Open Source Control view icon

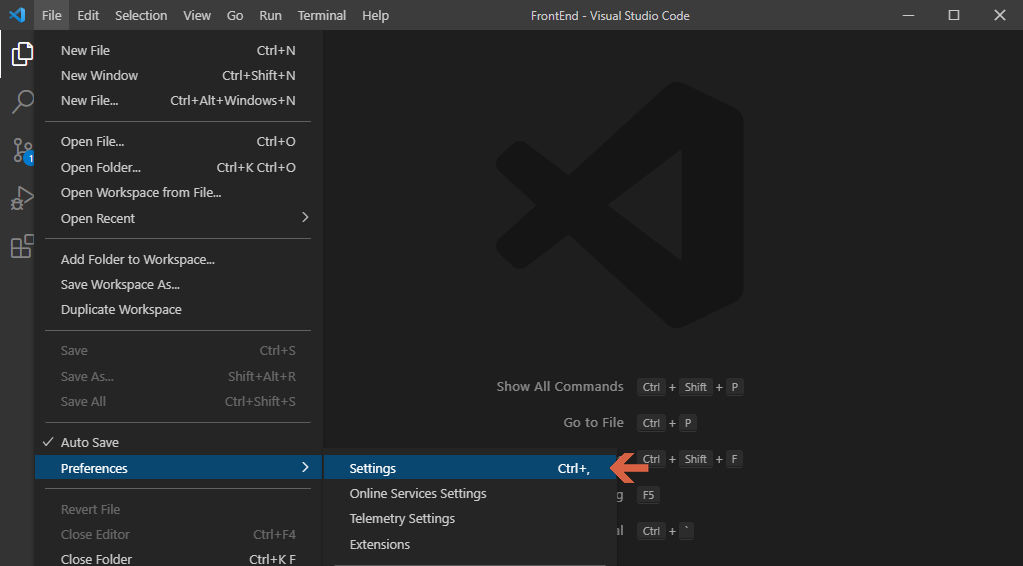22,151
